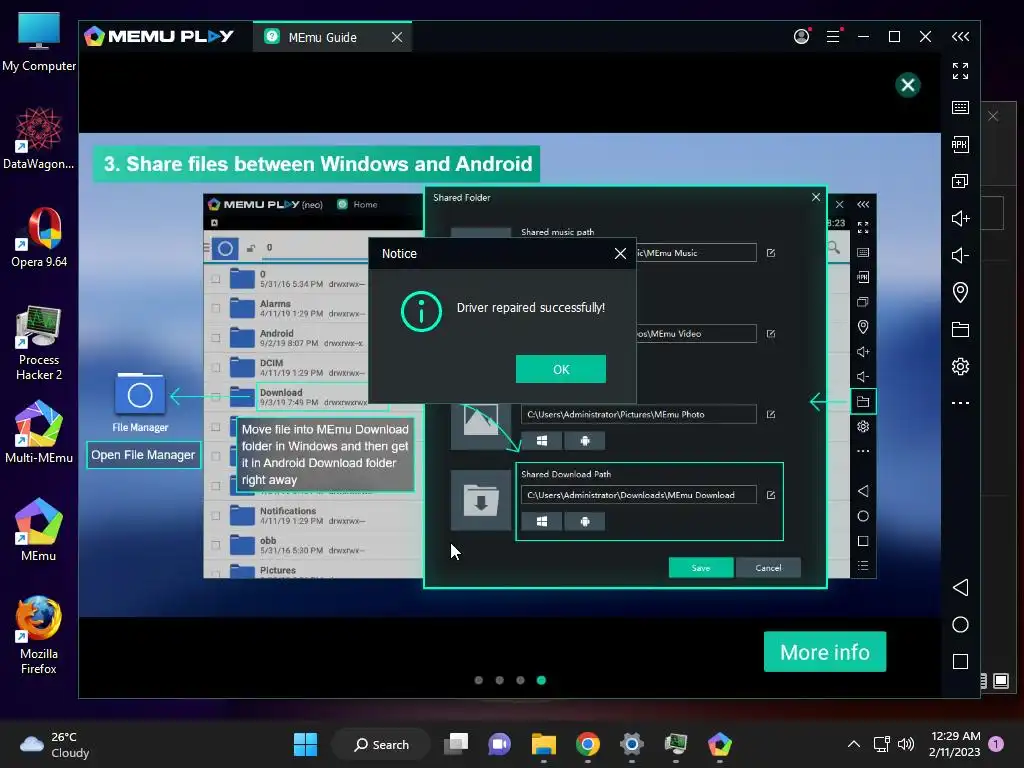Go to the first guide page dot

click(x=479, y=680)
